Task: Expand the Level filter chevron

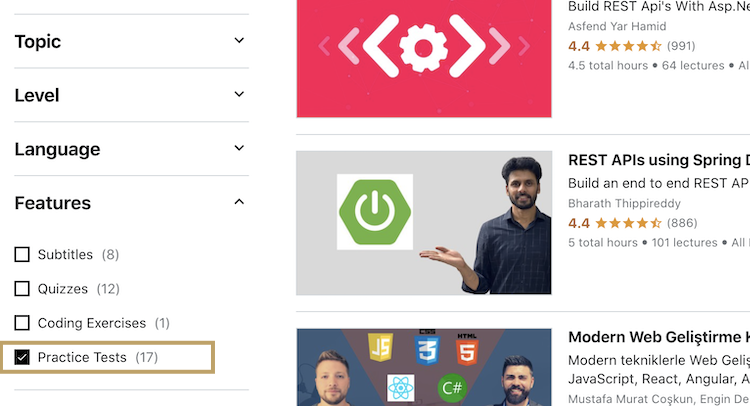Action: (x=239, y=94)
